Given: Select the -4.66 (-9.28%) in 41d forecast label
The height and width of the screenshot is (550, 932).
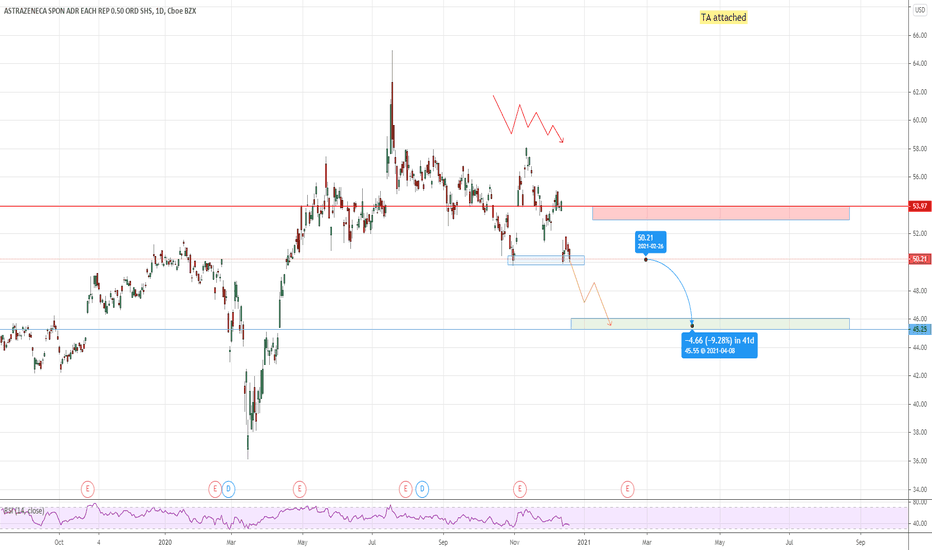Looking at the screenshot, I should (x=719, y=345).
